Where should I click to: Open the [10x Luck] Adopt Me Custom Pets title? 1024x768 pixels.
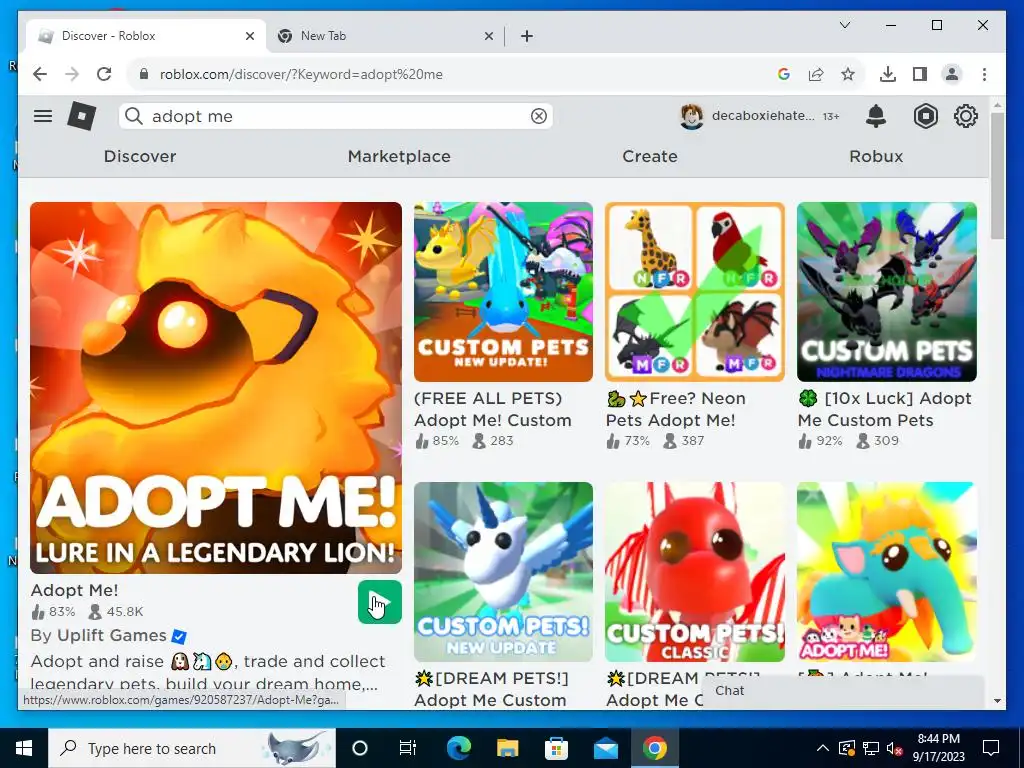click(885, 409)
